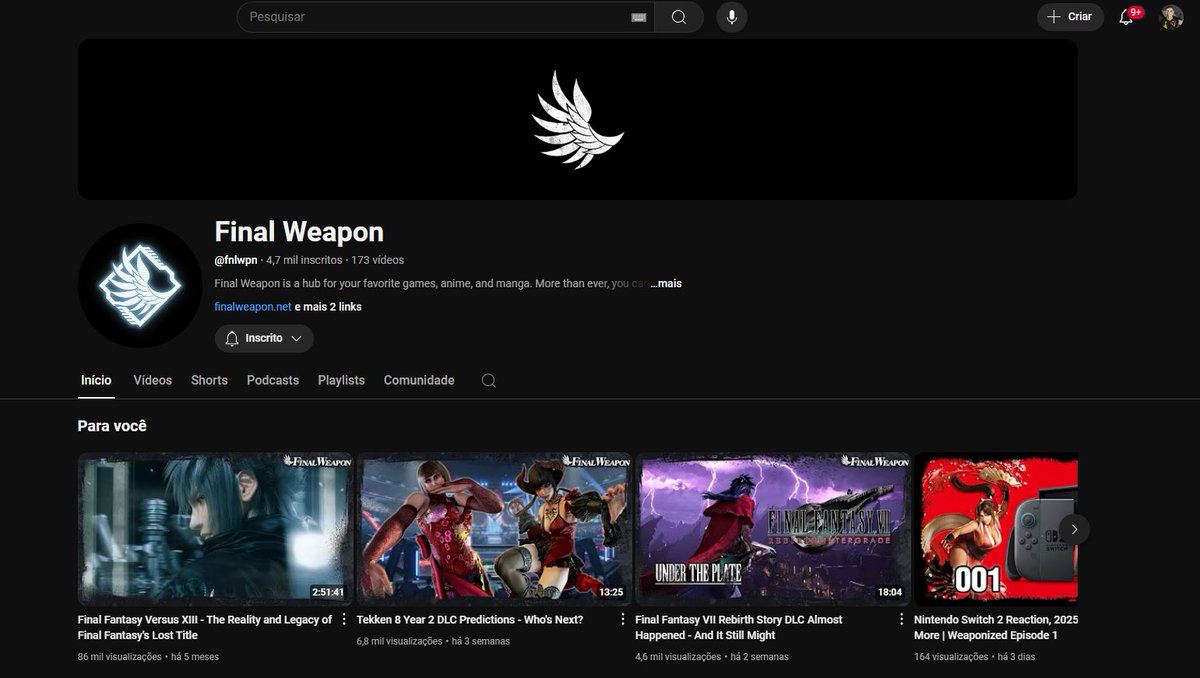The width and height of the screenshot is (1200, 678).
Task: Click the Criar button
Action: tap(1070, 17)
